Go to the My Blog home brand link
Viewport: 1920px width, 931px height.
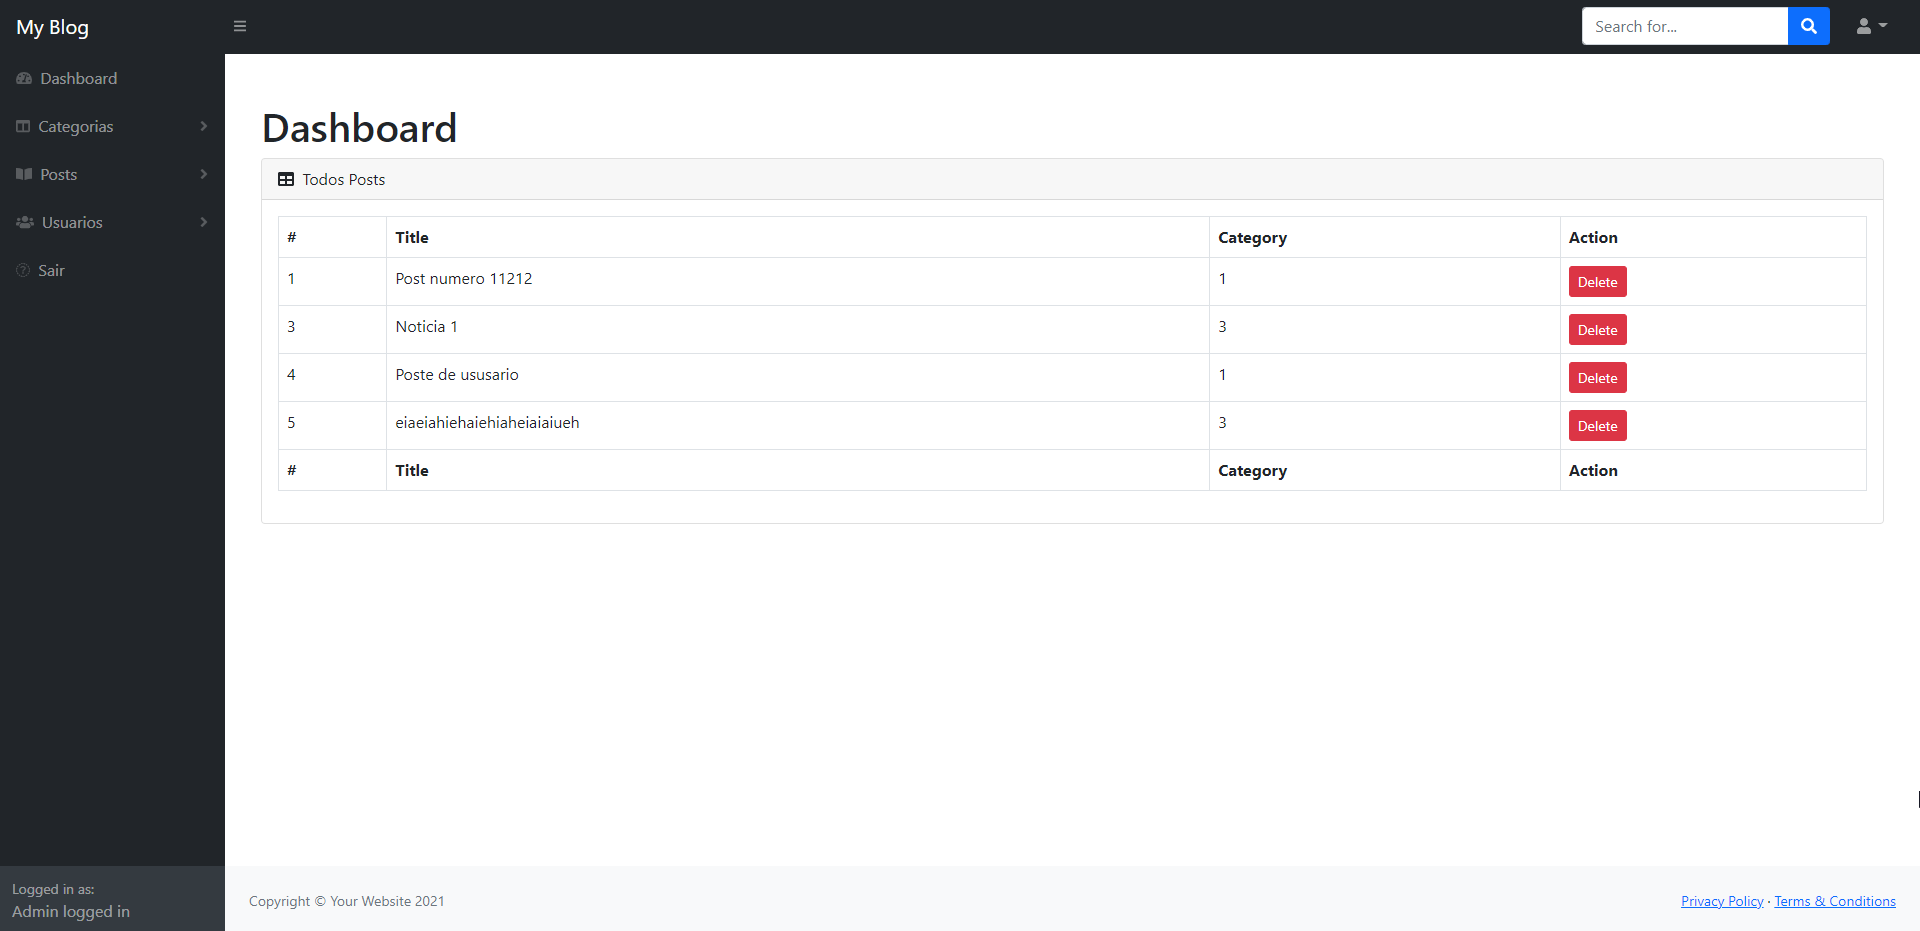point(53,27)
